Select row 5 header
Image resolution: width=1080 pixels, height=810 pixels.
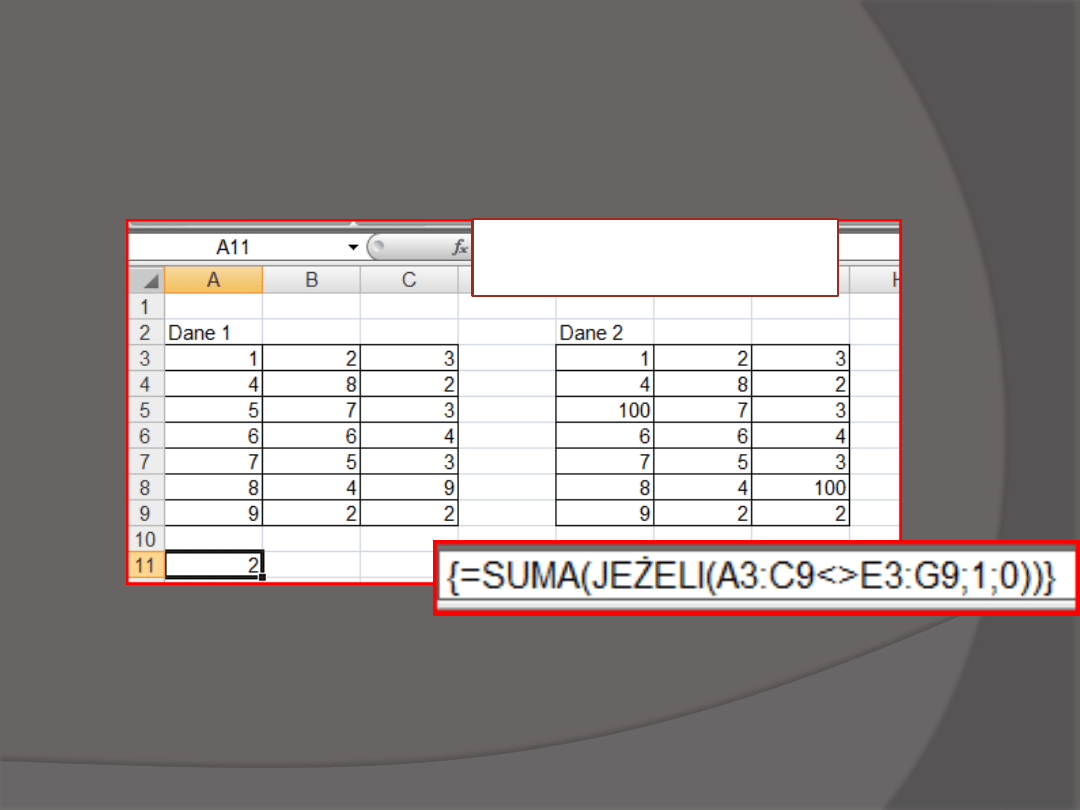click(x=145, y=410)
